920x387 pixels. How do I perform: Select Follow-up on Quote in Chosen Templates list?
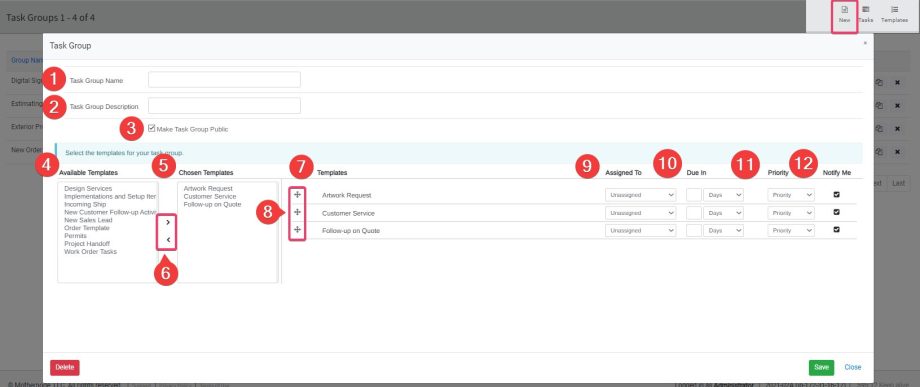[x=212, y=205]
